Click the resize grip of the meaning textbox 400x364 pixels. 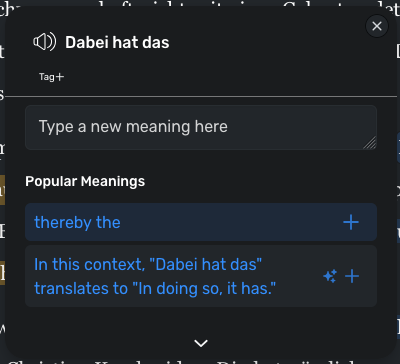pos(370,143)
